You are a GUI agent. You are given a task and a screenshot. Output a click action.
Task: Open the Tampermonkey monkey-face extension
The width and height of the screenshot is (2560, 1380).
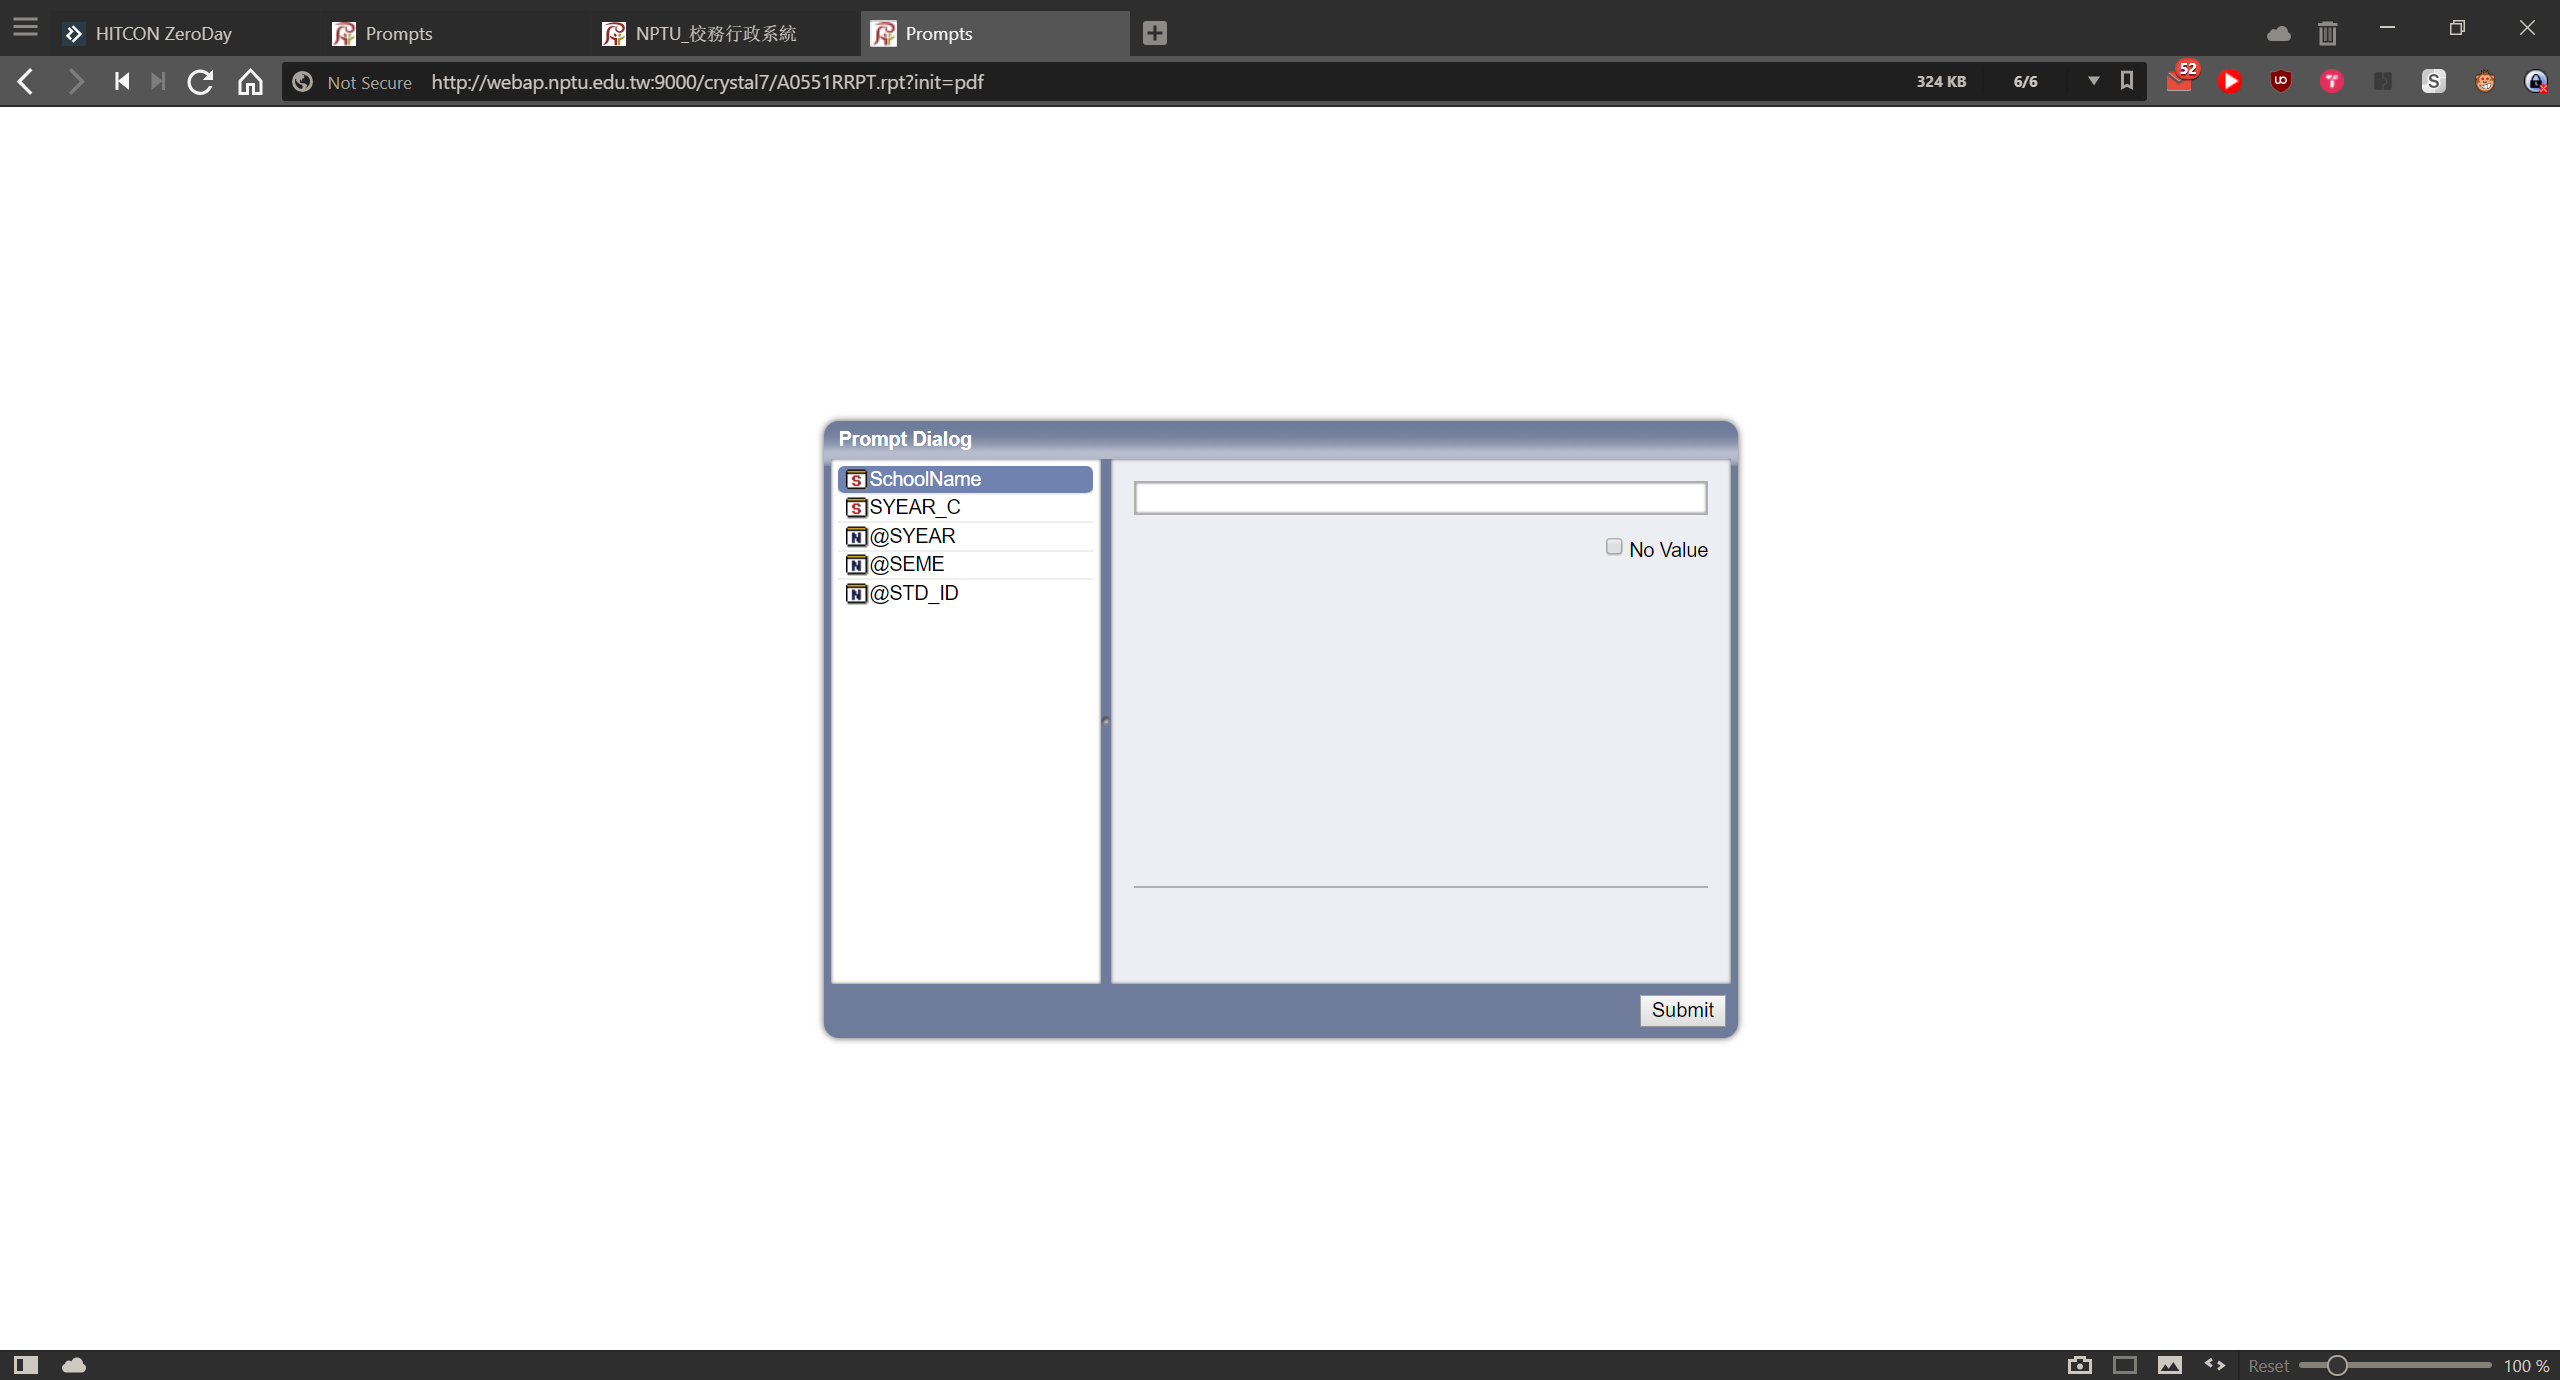pos(2485,82)
